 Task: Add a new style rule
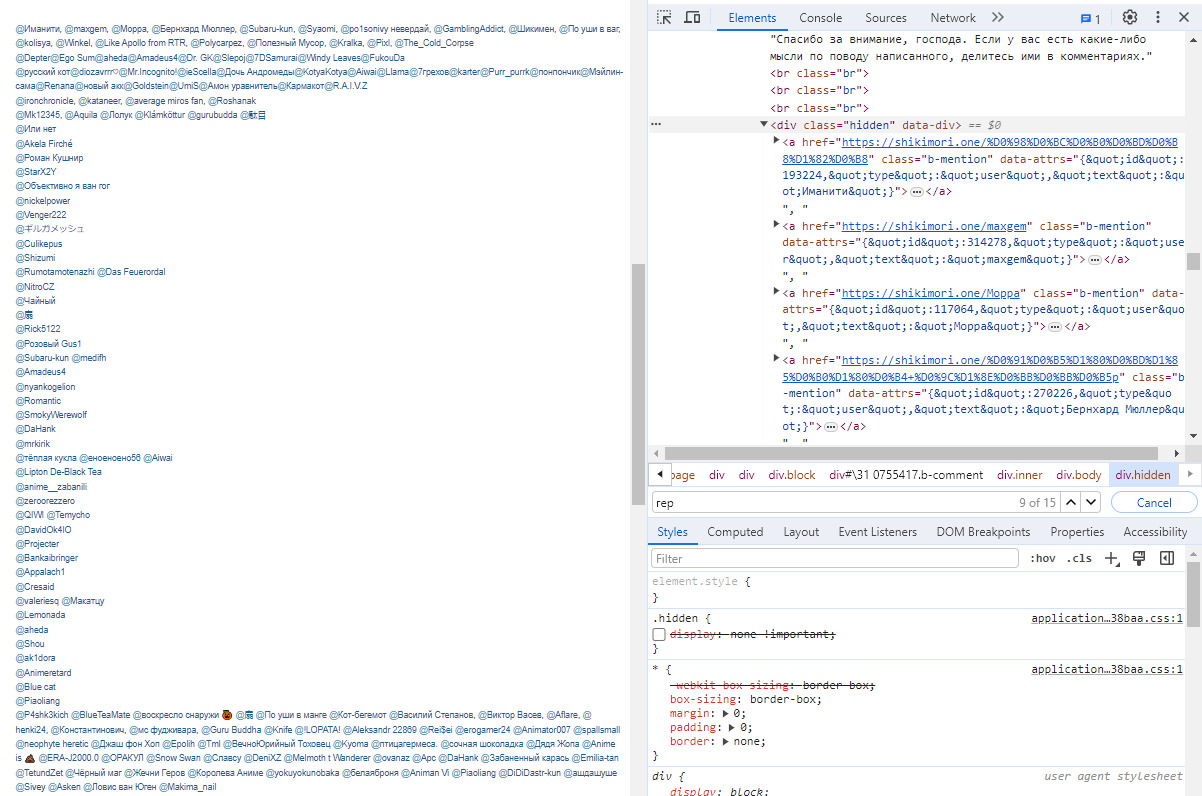[x=1111, y=558]
